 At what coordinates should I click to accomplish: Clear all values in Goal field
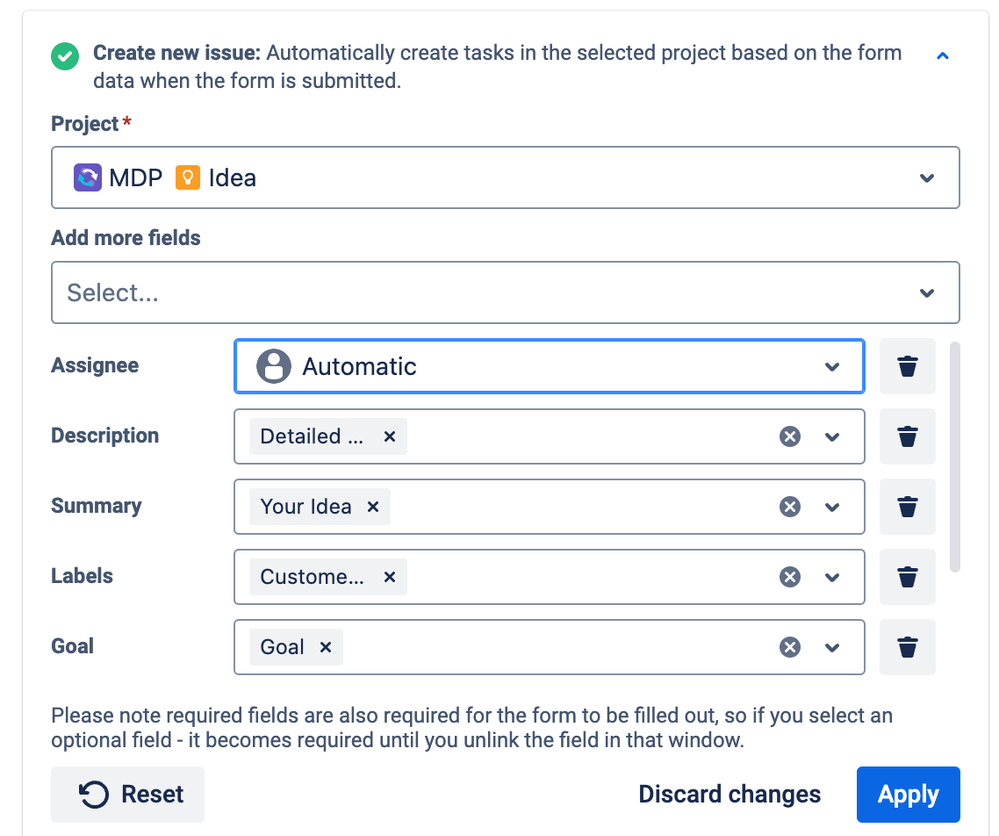pos(790,647)
